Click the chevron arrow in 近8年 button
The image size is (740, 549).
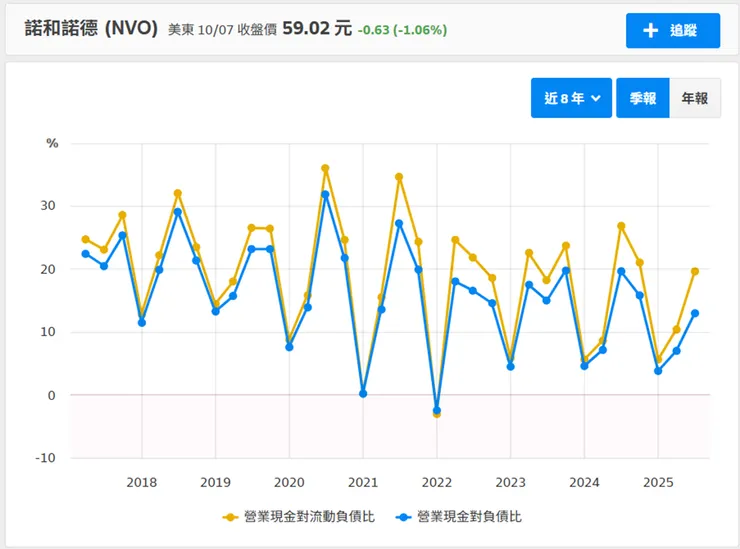596,98
